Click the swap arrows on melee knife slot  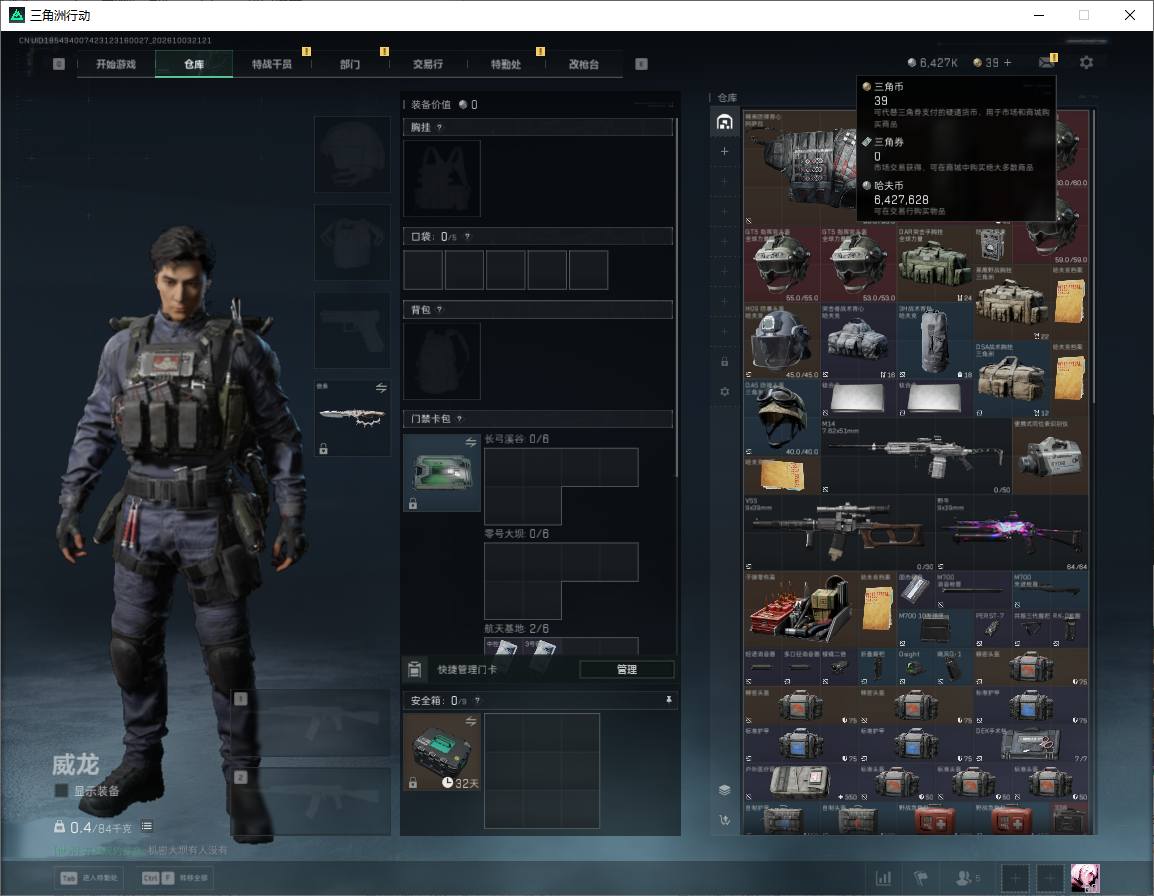(x=381, y=388)
